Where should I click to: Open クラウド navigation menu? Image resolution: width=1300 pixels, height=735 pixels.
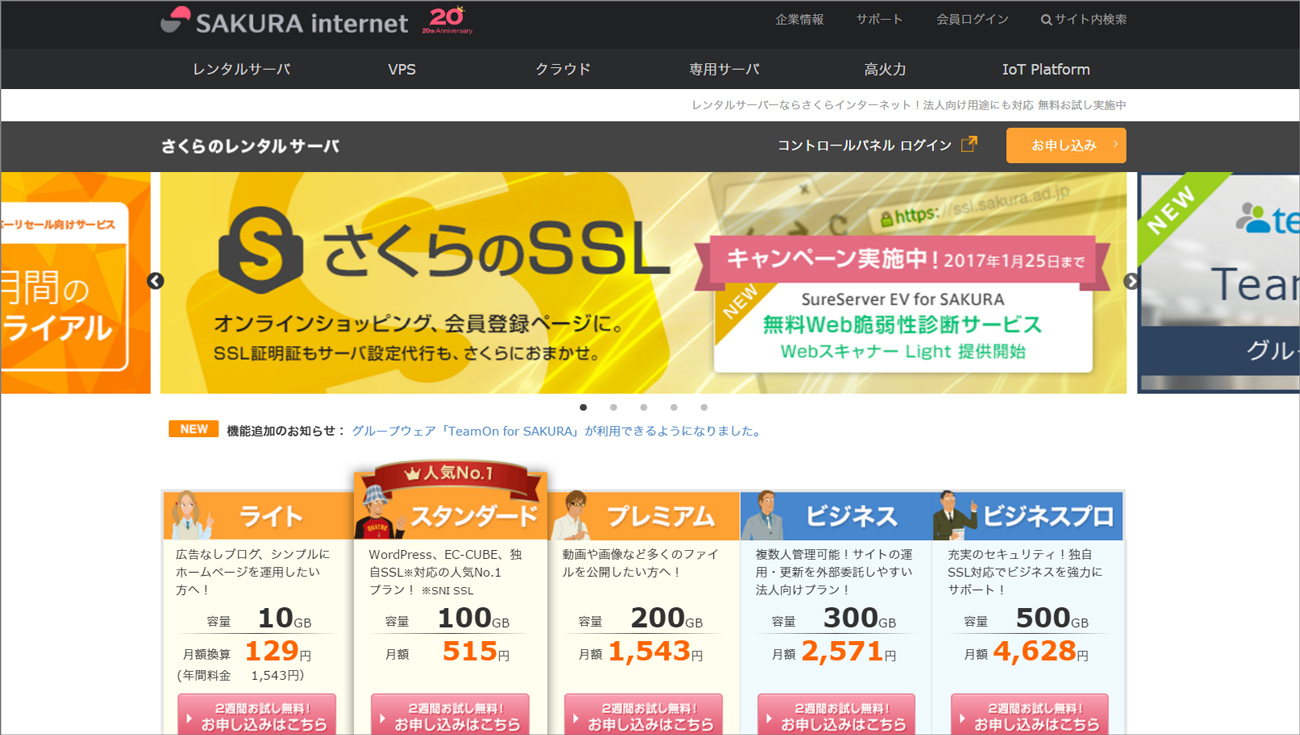(x=563, y=69)
